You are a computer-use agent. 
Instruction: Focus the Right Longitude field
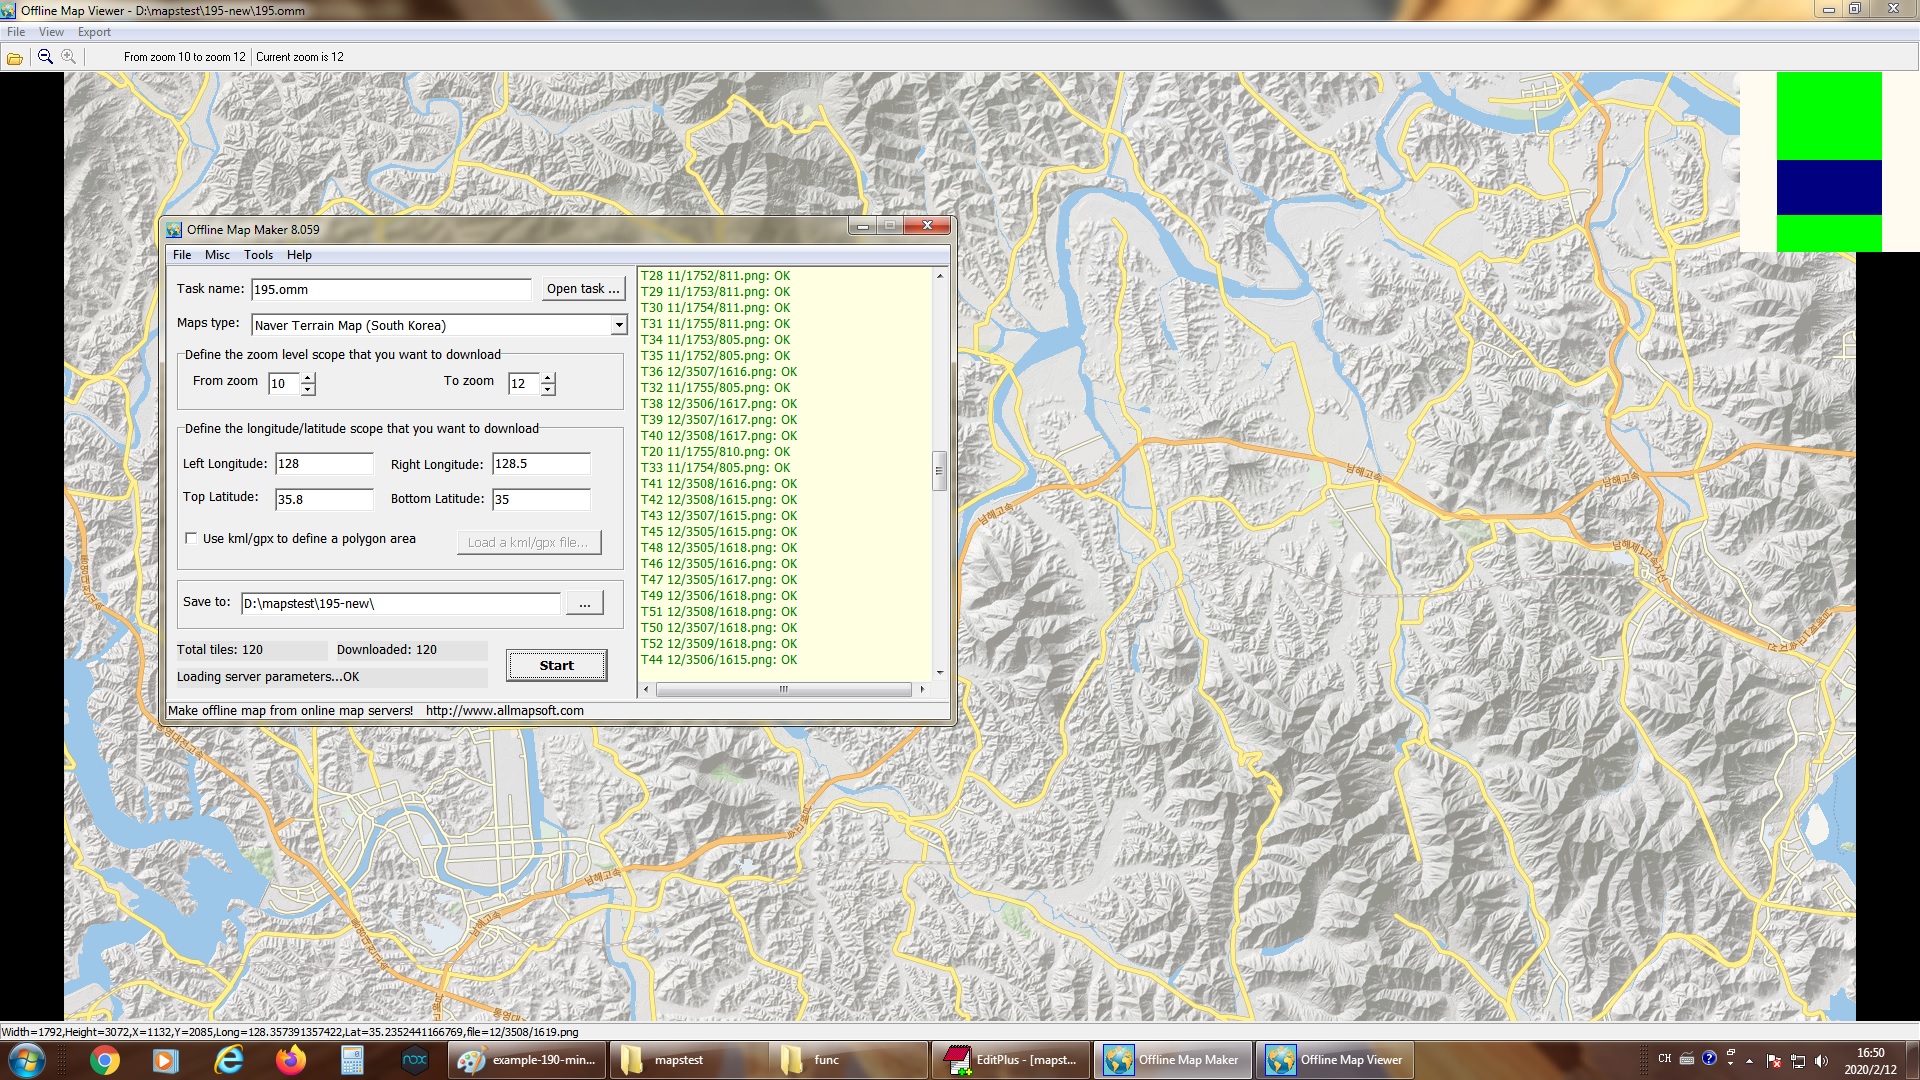[x=541, y=464]
